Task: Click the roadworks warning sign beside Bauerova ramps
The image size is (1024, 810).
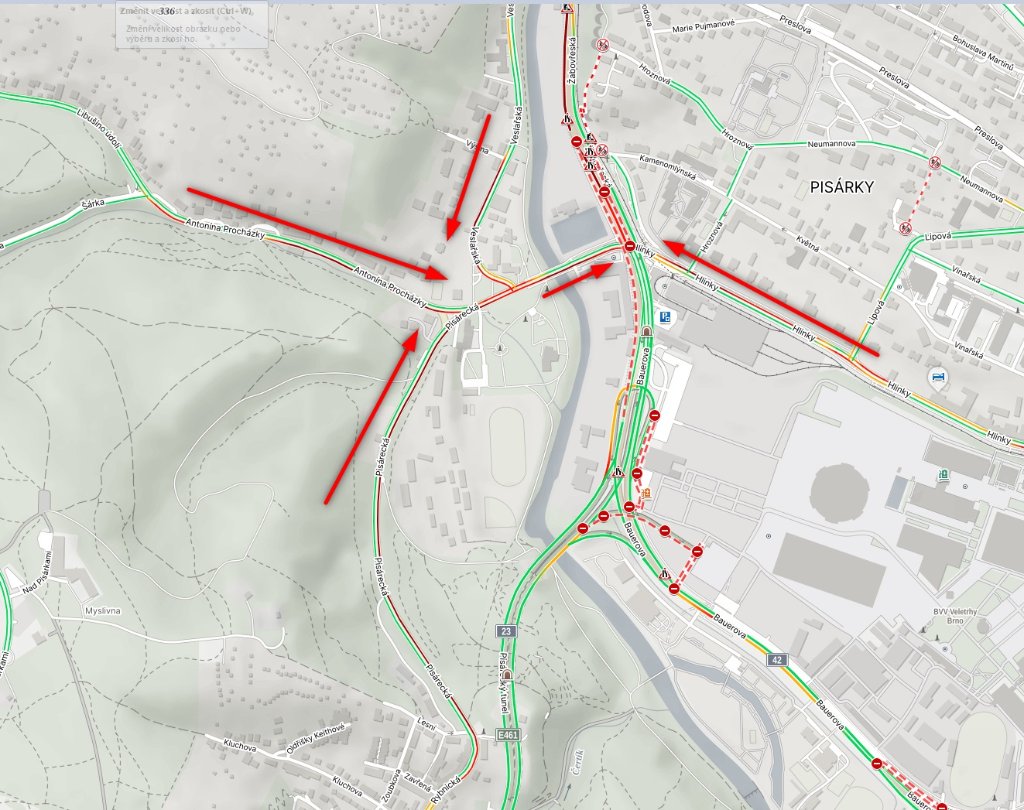Action: click(x=618, y=471)
